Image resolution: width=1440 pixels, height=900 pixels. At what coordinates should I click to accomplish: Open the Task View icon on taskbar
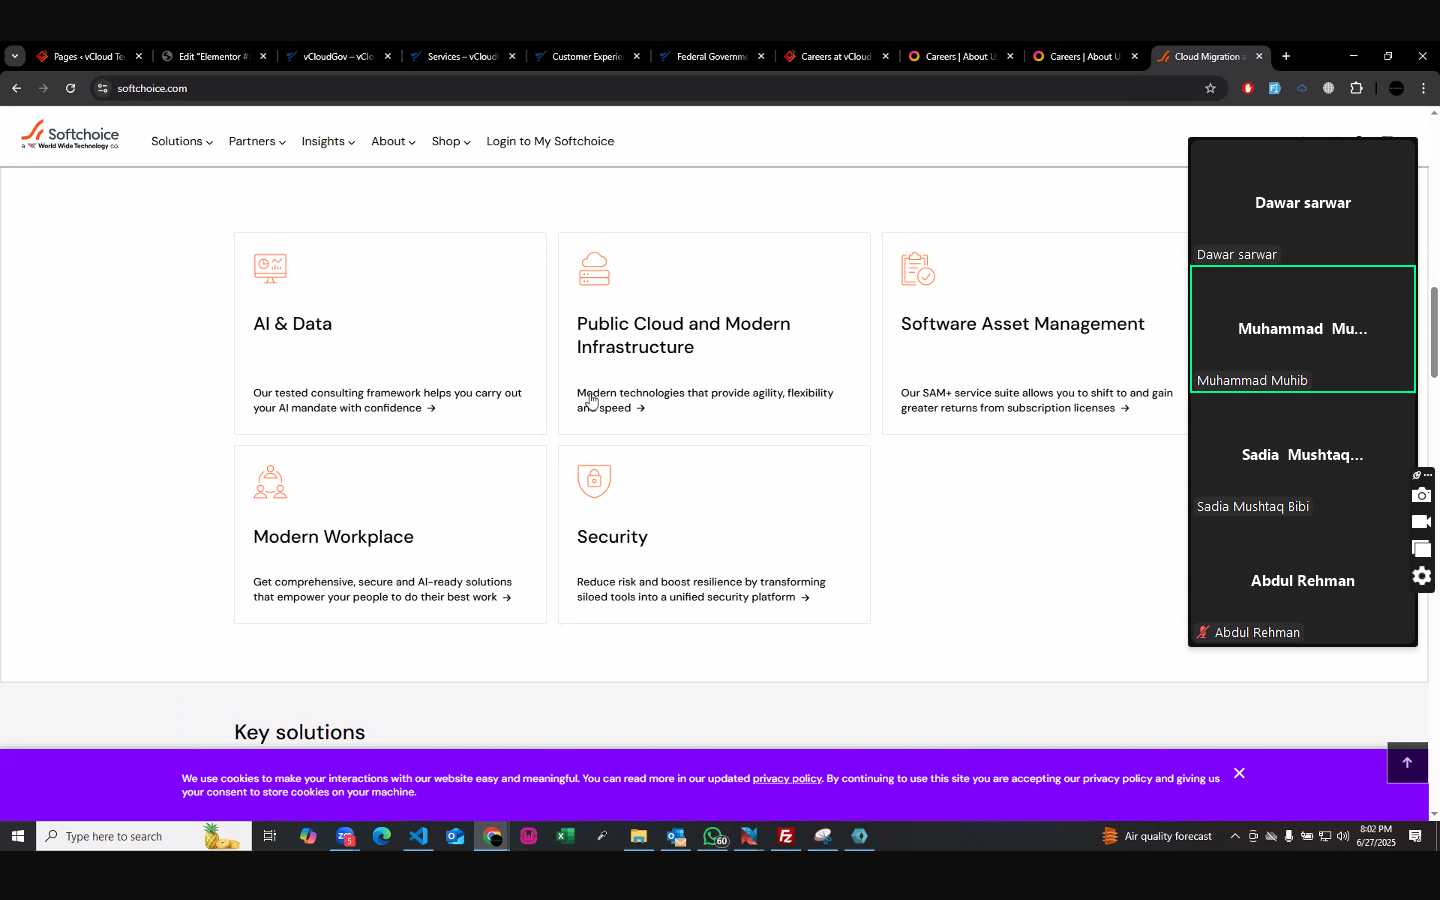pos(270,836)
